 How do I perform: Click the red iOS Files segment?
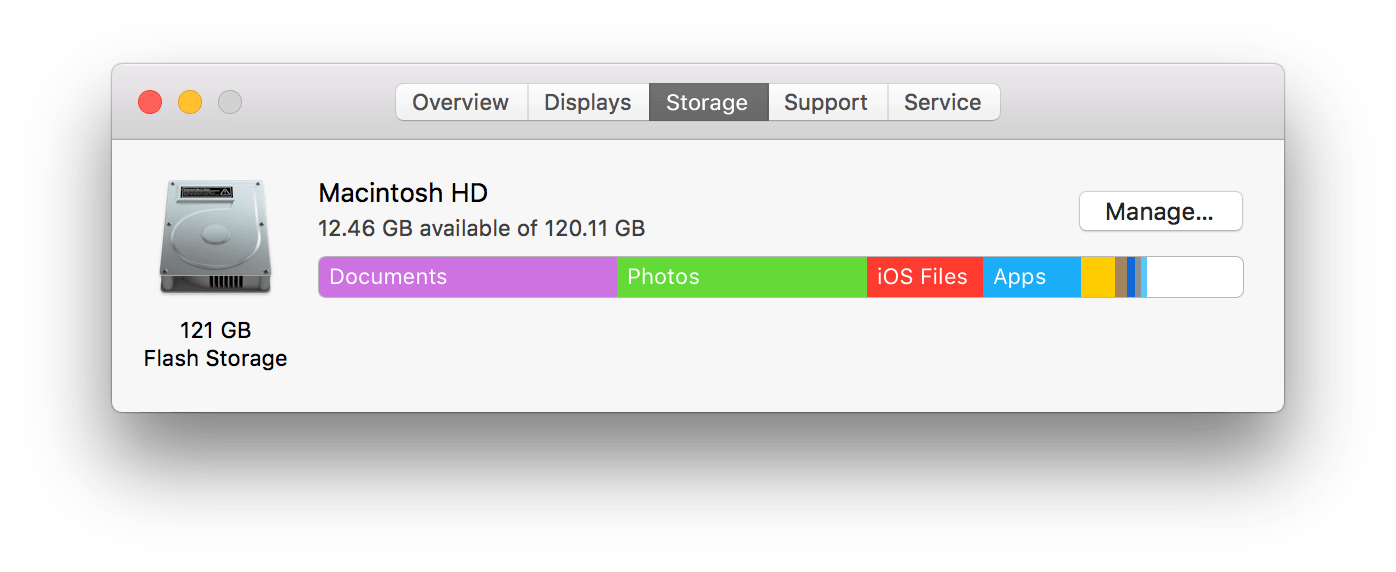(x=924, y=277)
